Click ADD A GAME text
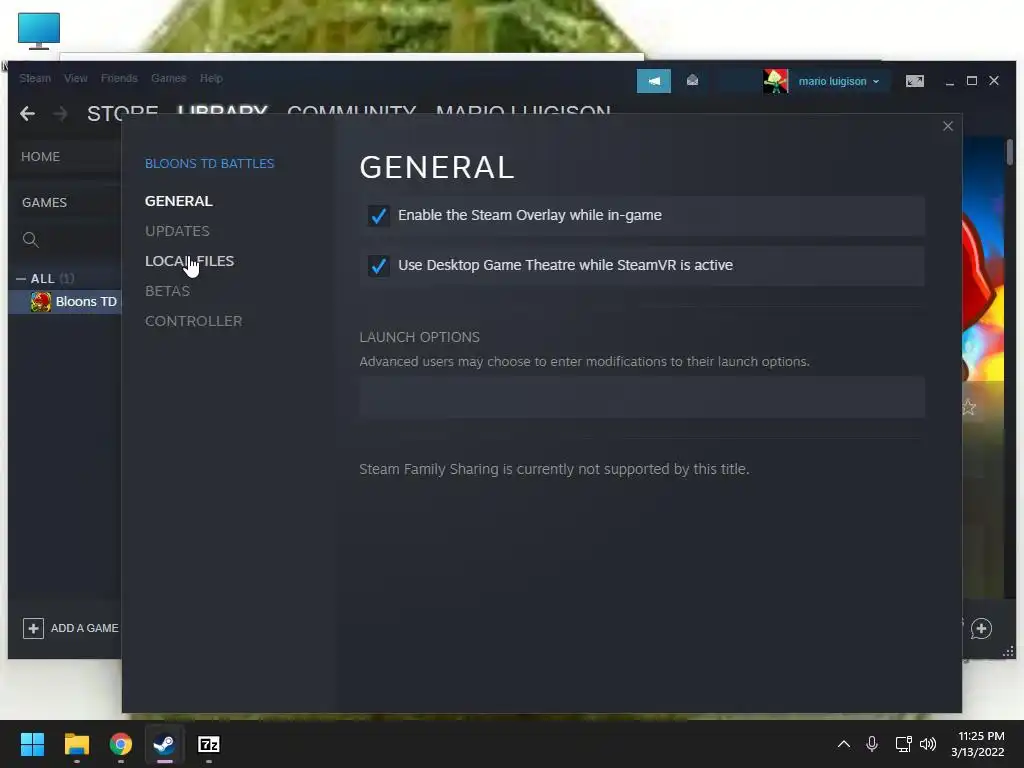 tap(84, 628)
